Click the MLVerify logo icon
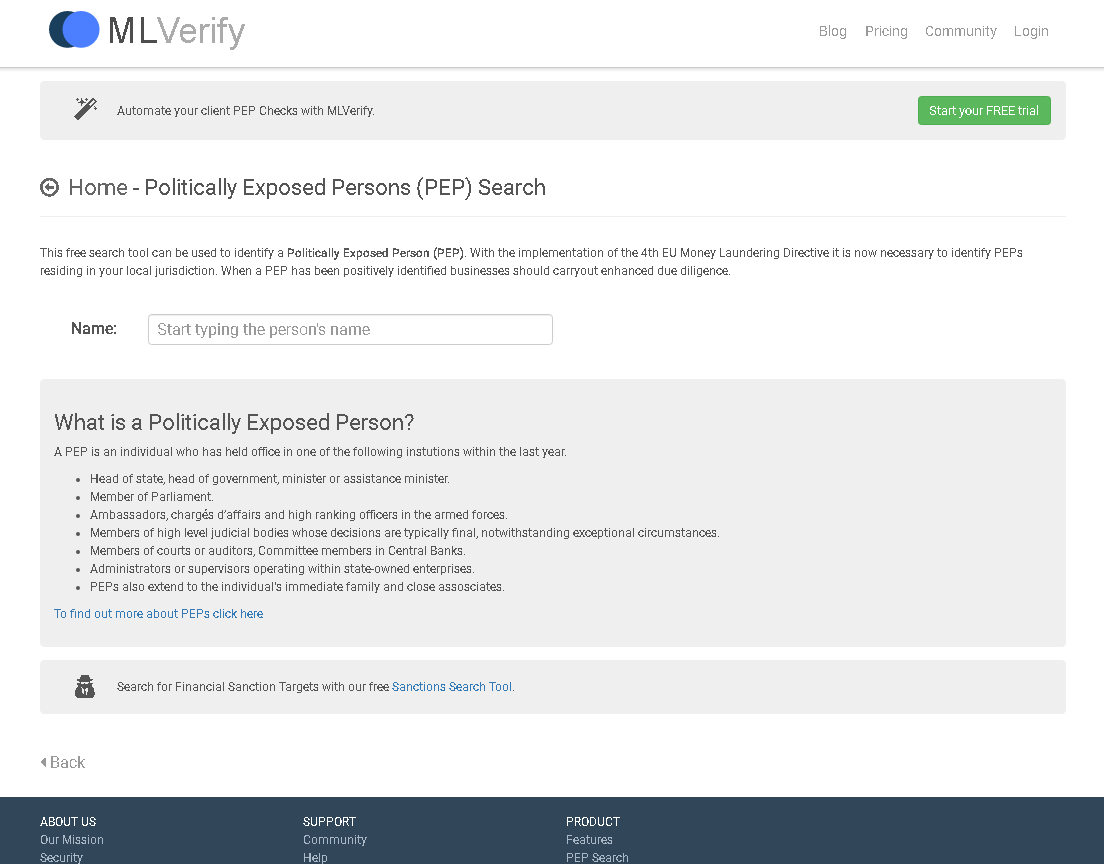The height and width of the screenshot is (864, 1104). tap(74, 30)
